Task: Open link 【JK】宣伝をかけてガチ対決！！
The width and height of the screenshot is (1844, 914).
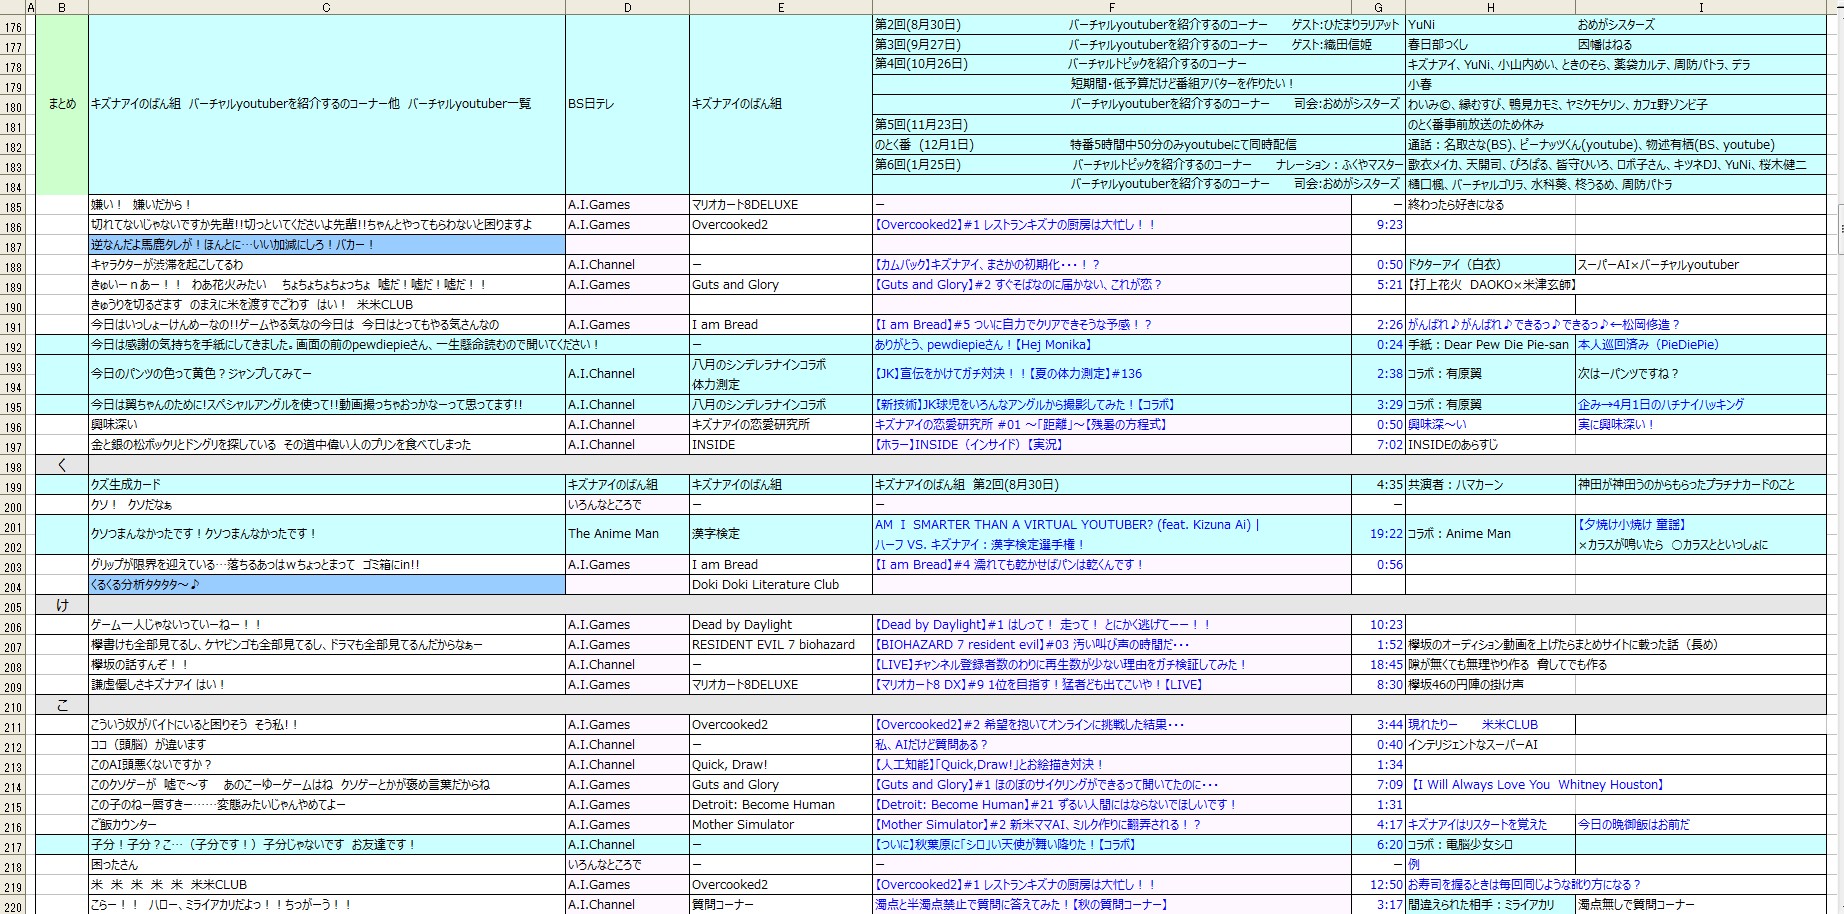Action: (1008, 374)
